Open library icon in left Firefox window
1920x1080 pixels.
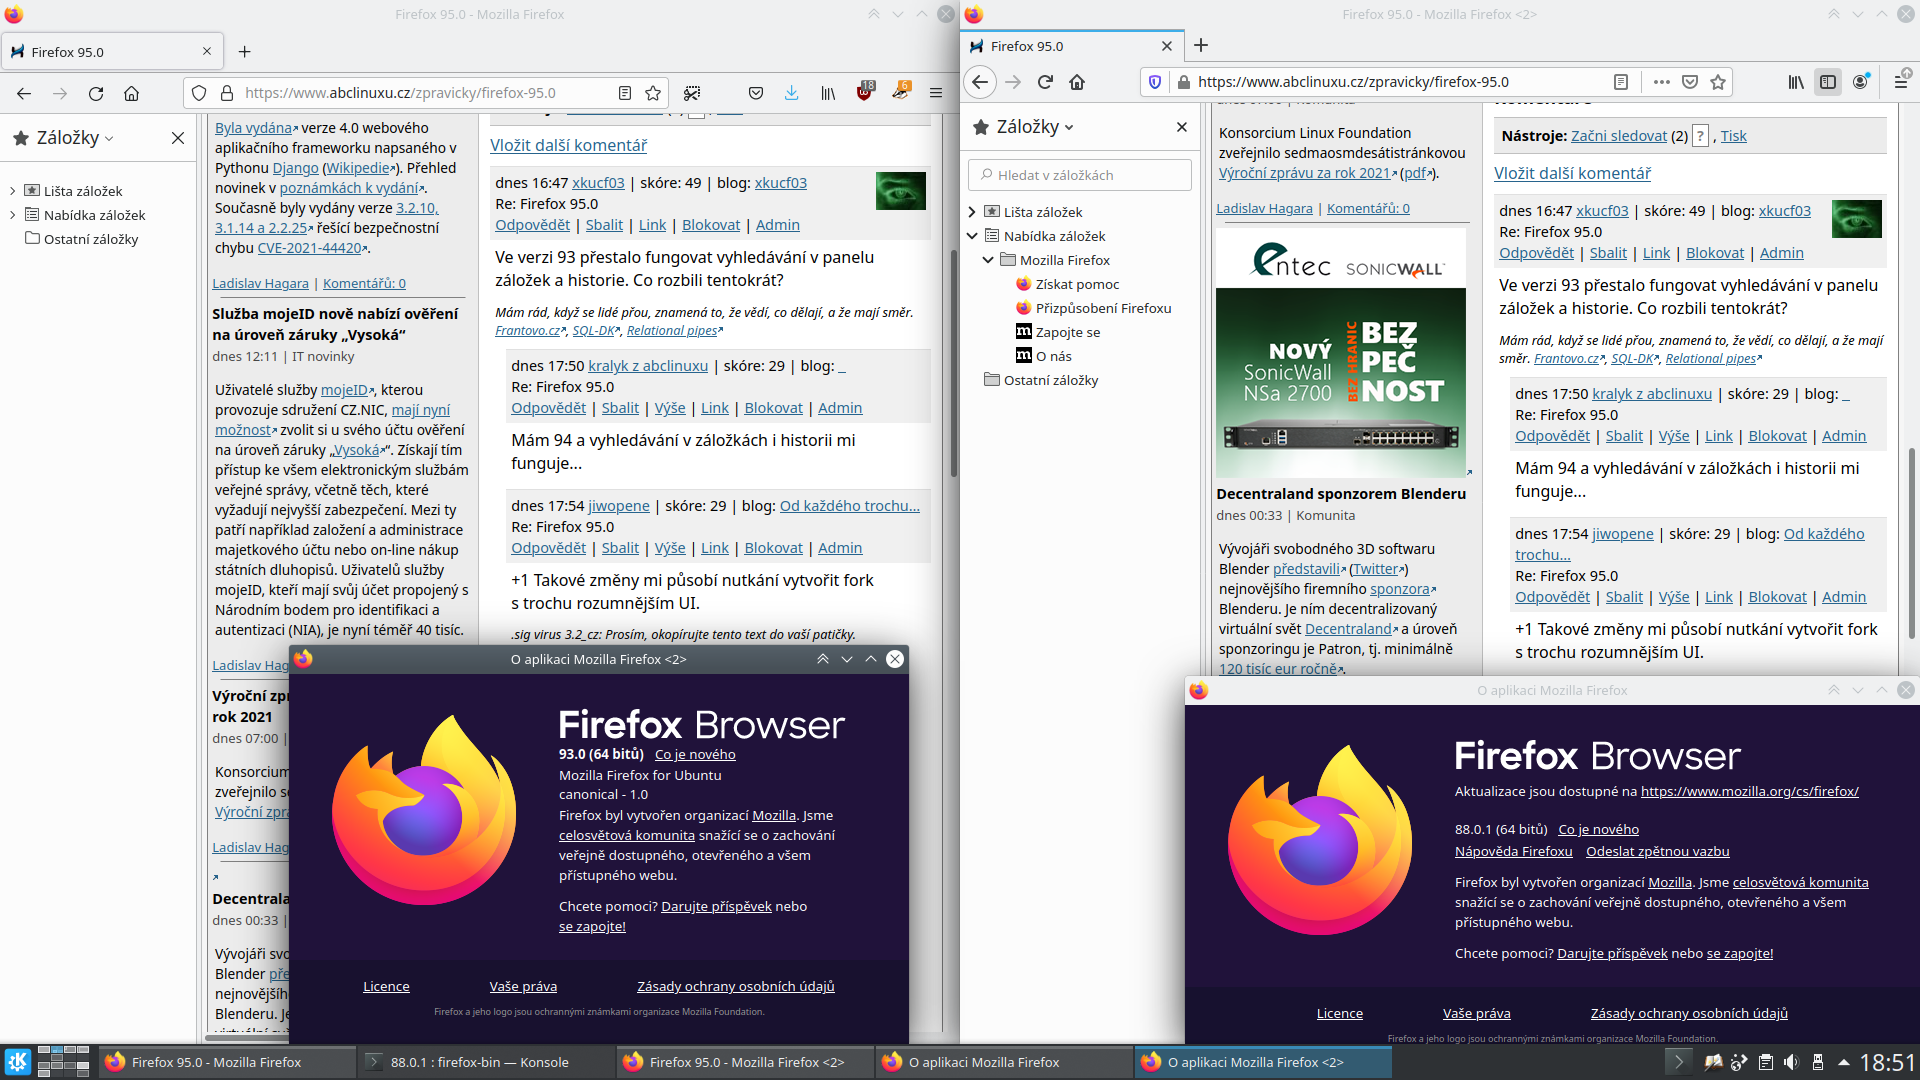click(x=828, y=93)
